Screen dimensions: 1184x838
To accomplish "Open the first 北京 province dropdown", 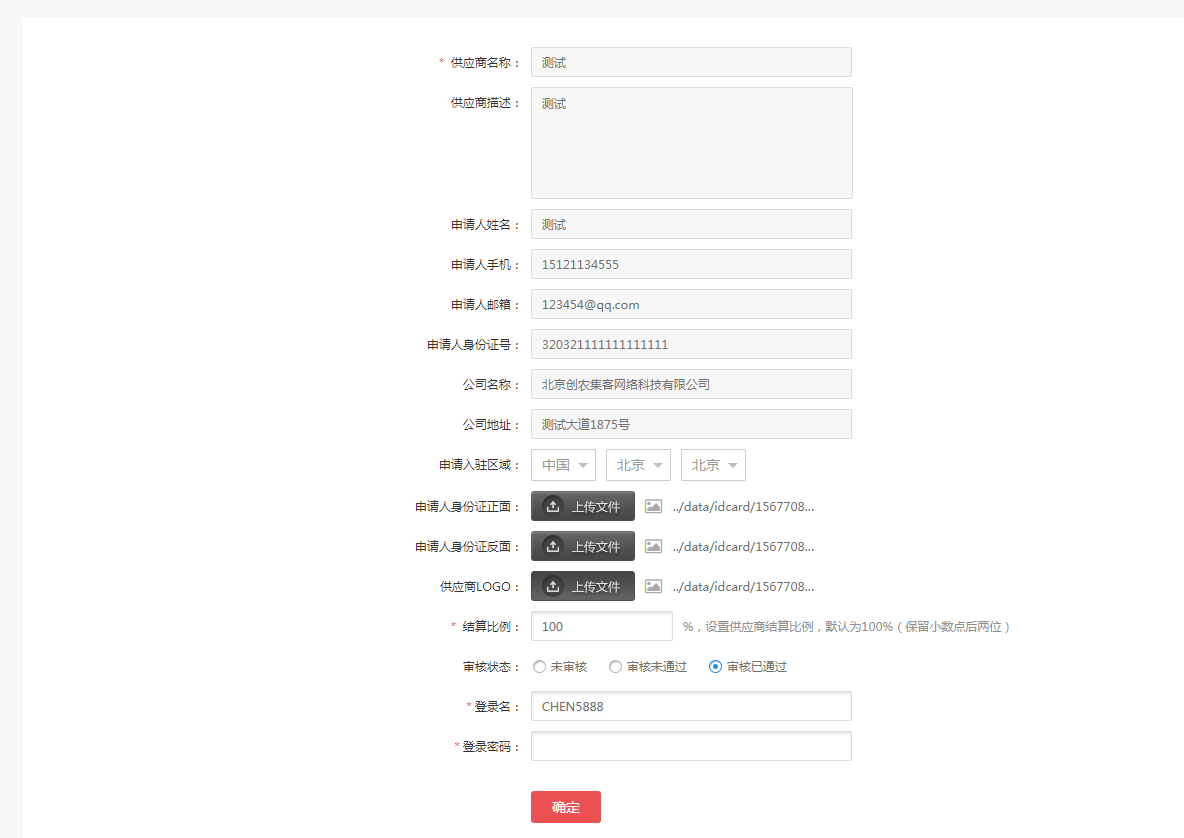I will pyautogui.click(x=638, y=465).
